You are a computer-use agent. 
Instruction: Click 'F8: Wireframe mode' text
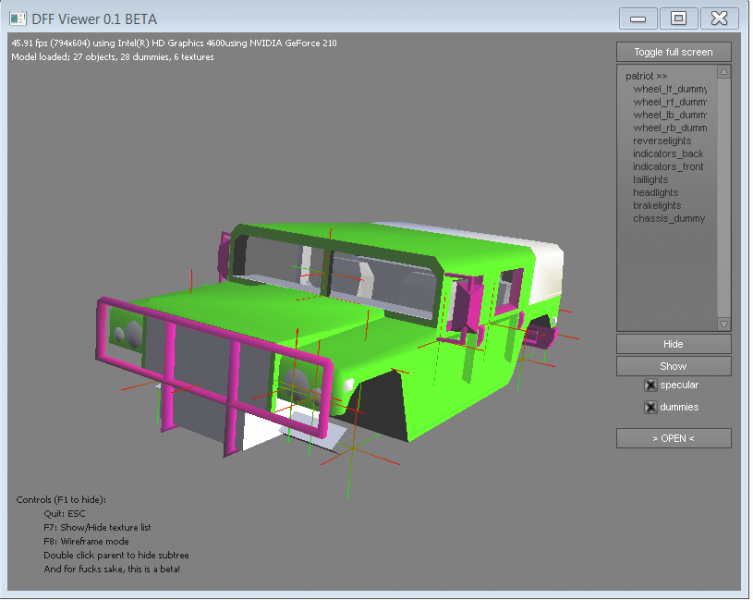coord(86,541)
